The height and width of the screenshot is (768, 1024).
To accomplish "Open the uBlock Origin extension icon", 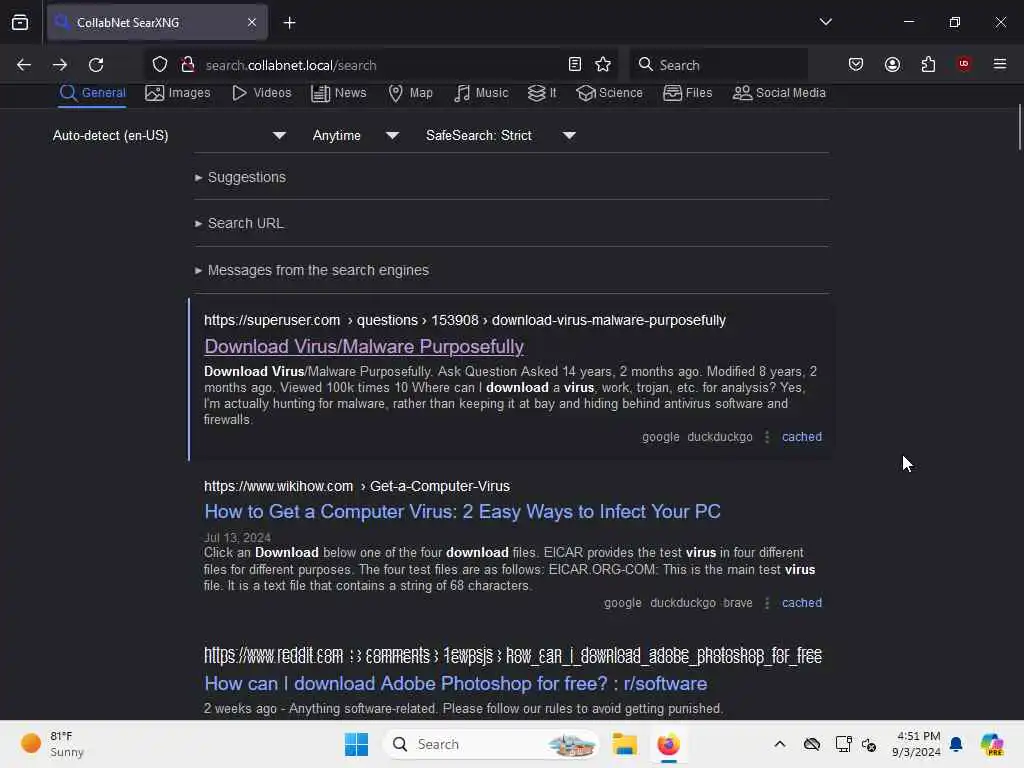I will (x=964, y=64).
